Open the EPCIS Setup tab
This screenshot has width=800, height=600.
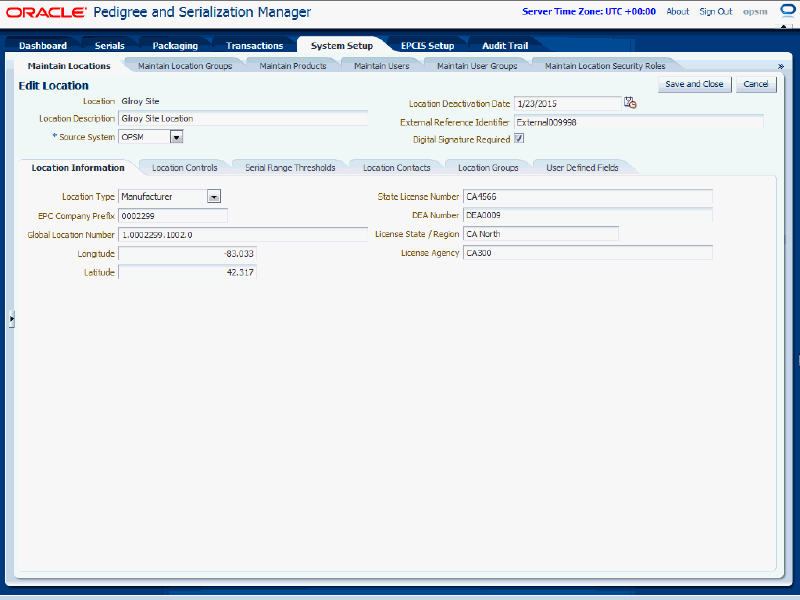[428, 45]
